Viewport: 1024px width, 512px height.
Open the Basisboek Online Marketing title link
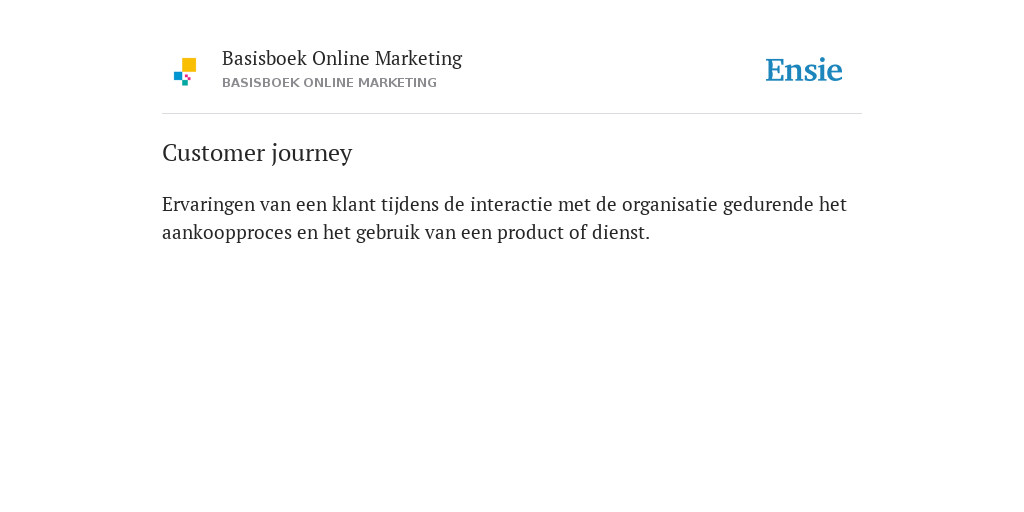tap(342, 58)
